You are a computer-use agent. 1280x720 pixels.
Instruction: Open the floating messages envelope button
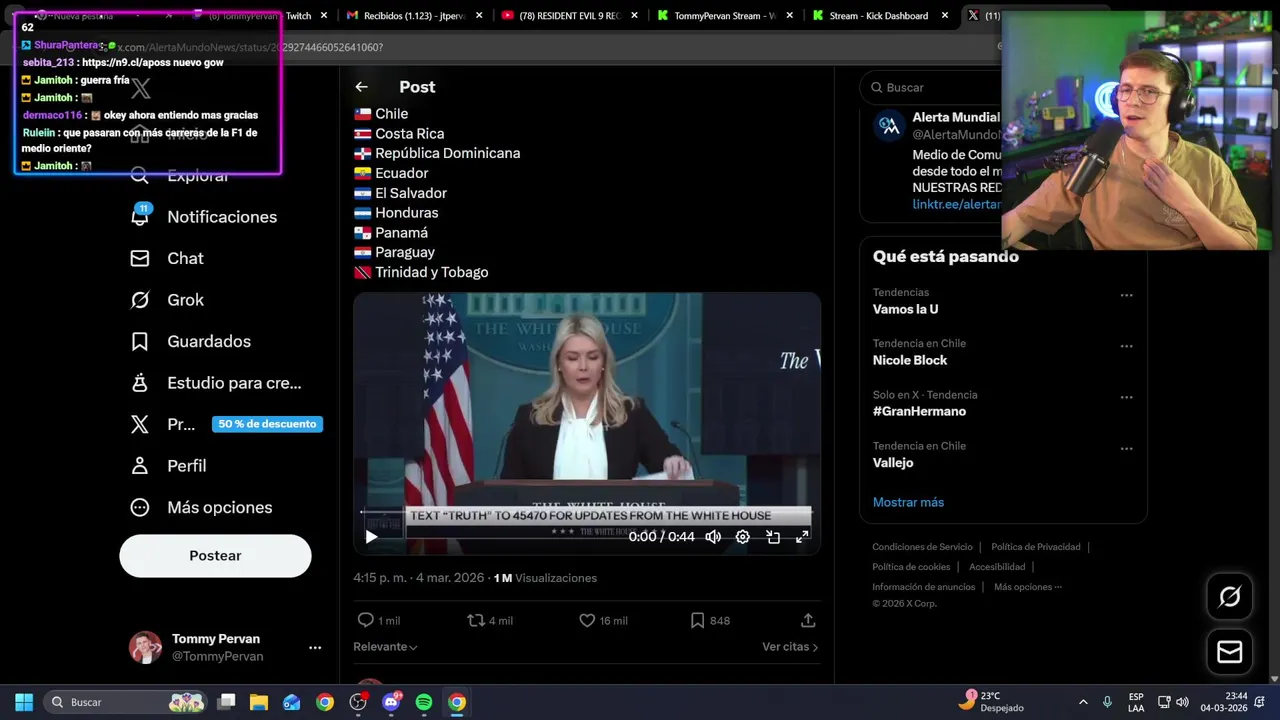[x=1230, y=652]
